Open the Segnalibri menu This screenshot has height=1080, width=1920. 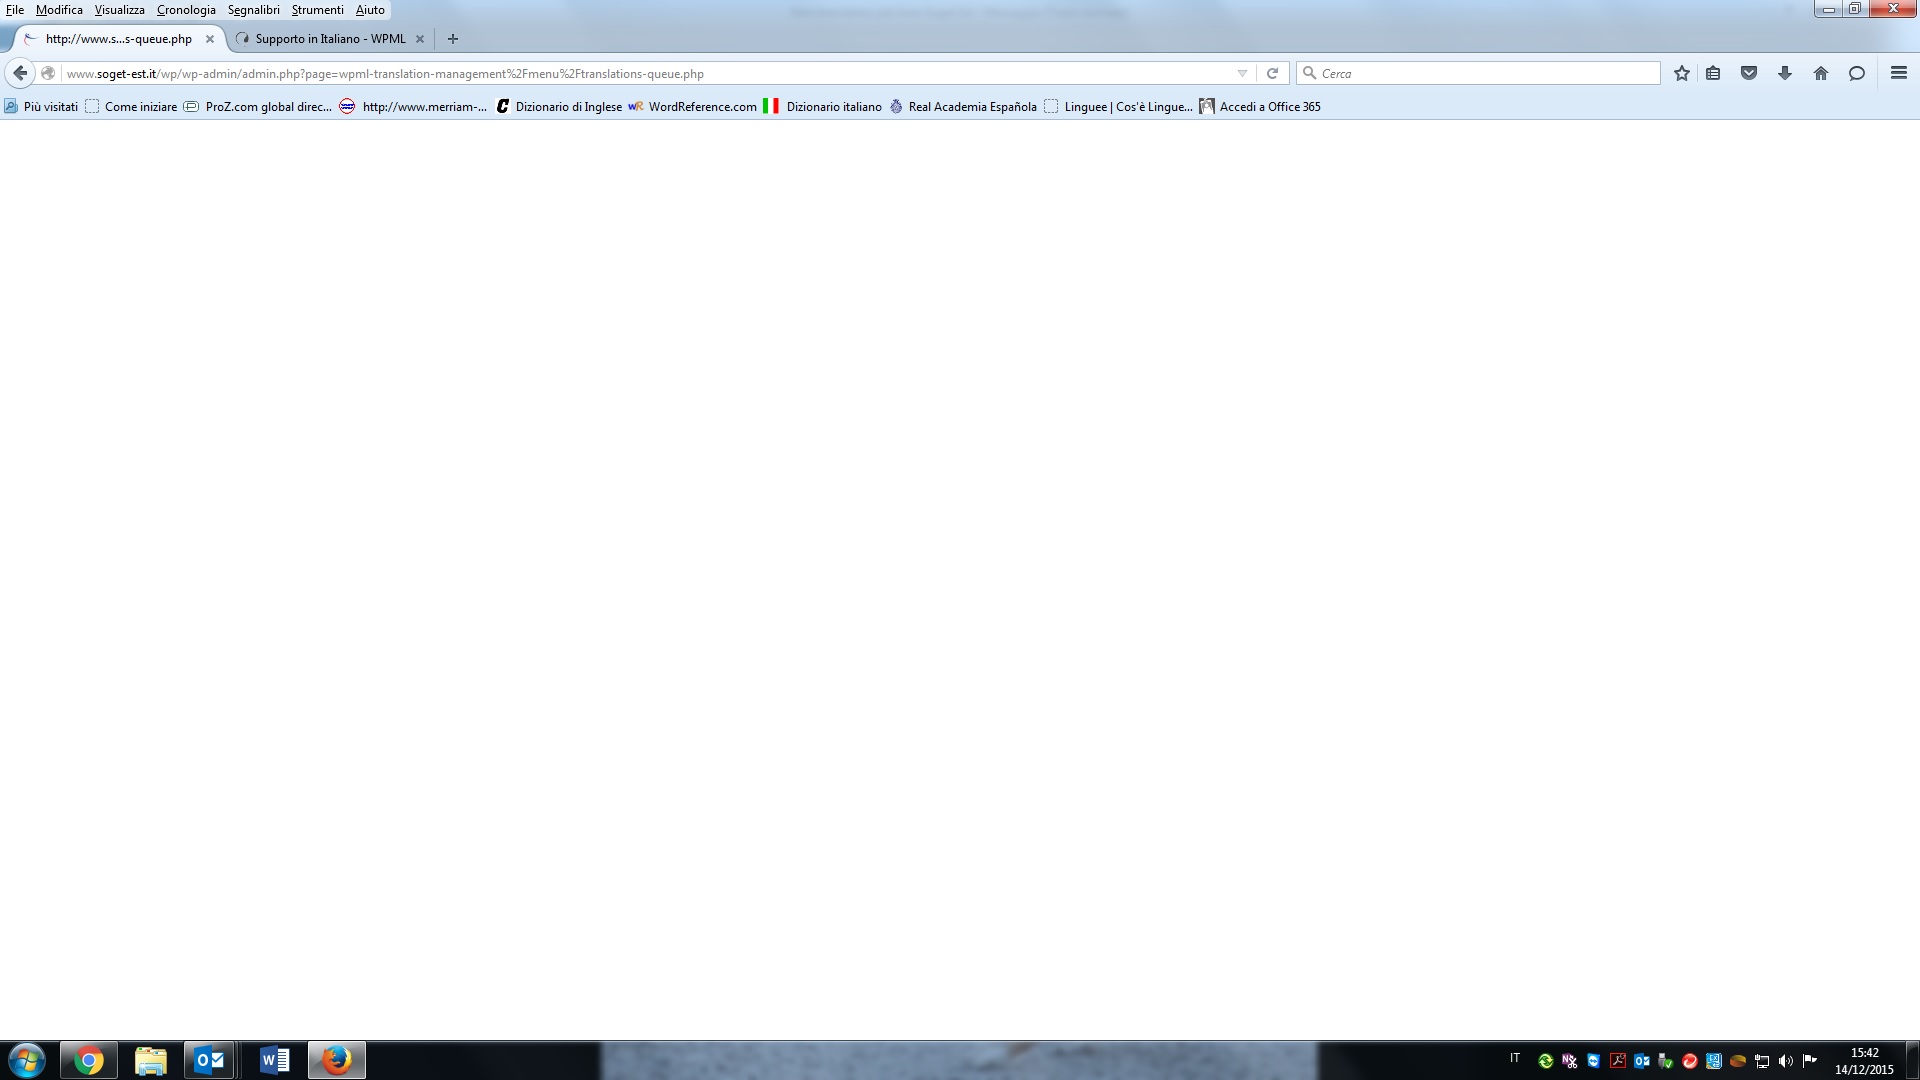pyautogui.click(x=253, y=10)
